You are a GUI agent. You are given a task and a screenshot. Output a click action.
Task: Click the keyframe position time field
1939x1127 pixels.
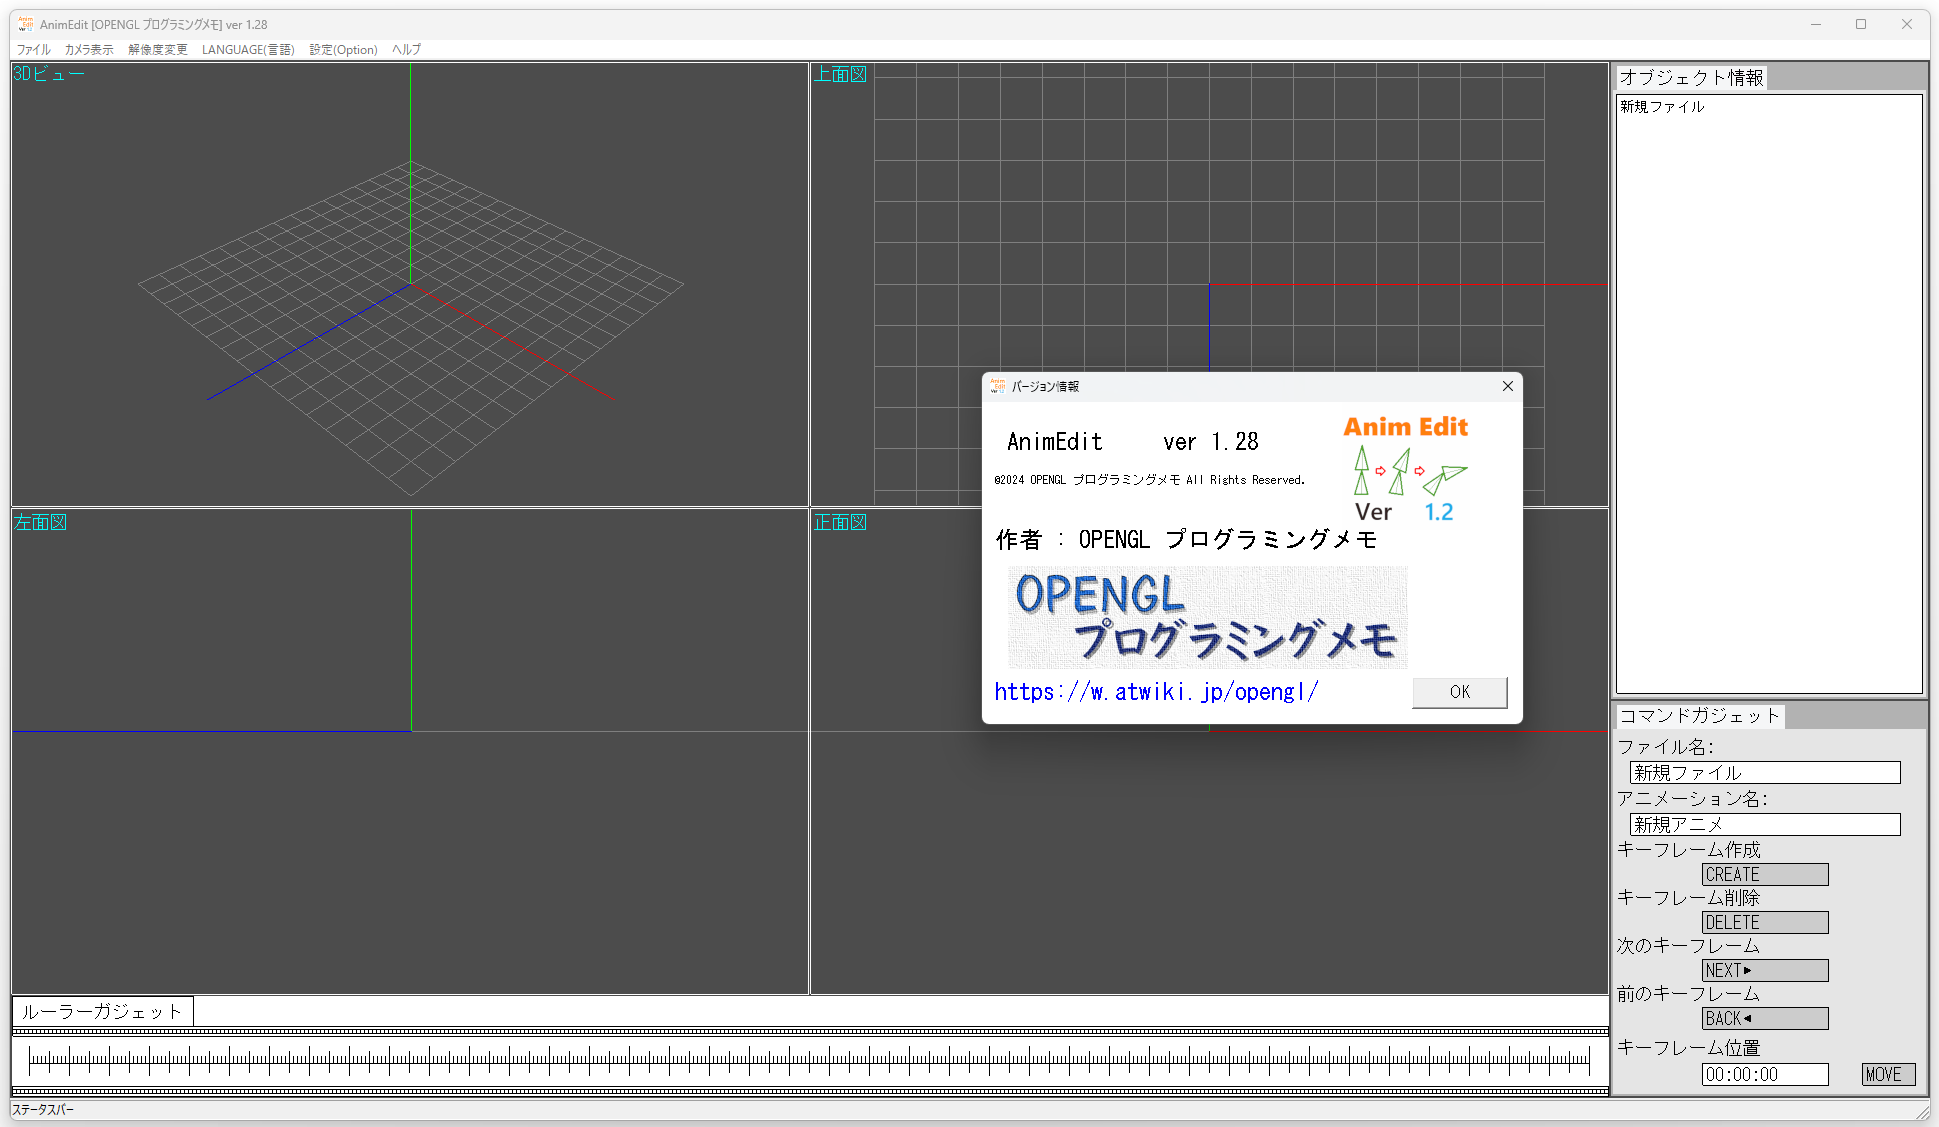(1764, 1074)
